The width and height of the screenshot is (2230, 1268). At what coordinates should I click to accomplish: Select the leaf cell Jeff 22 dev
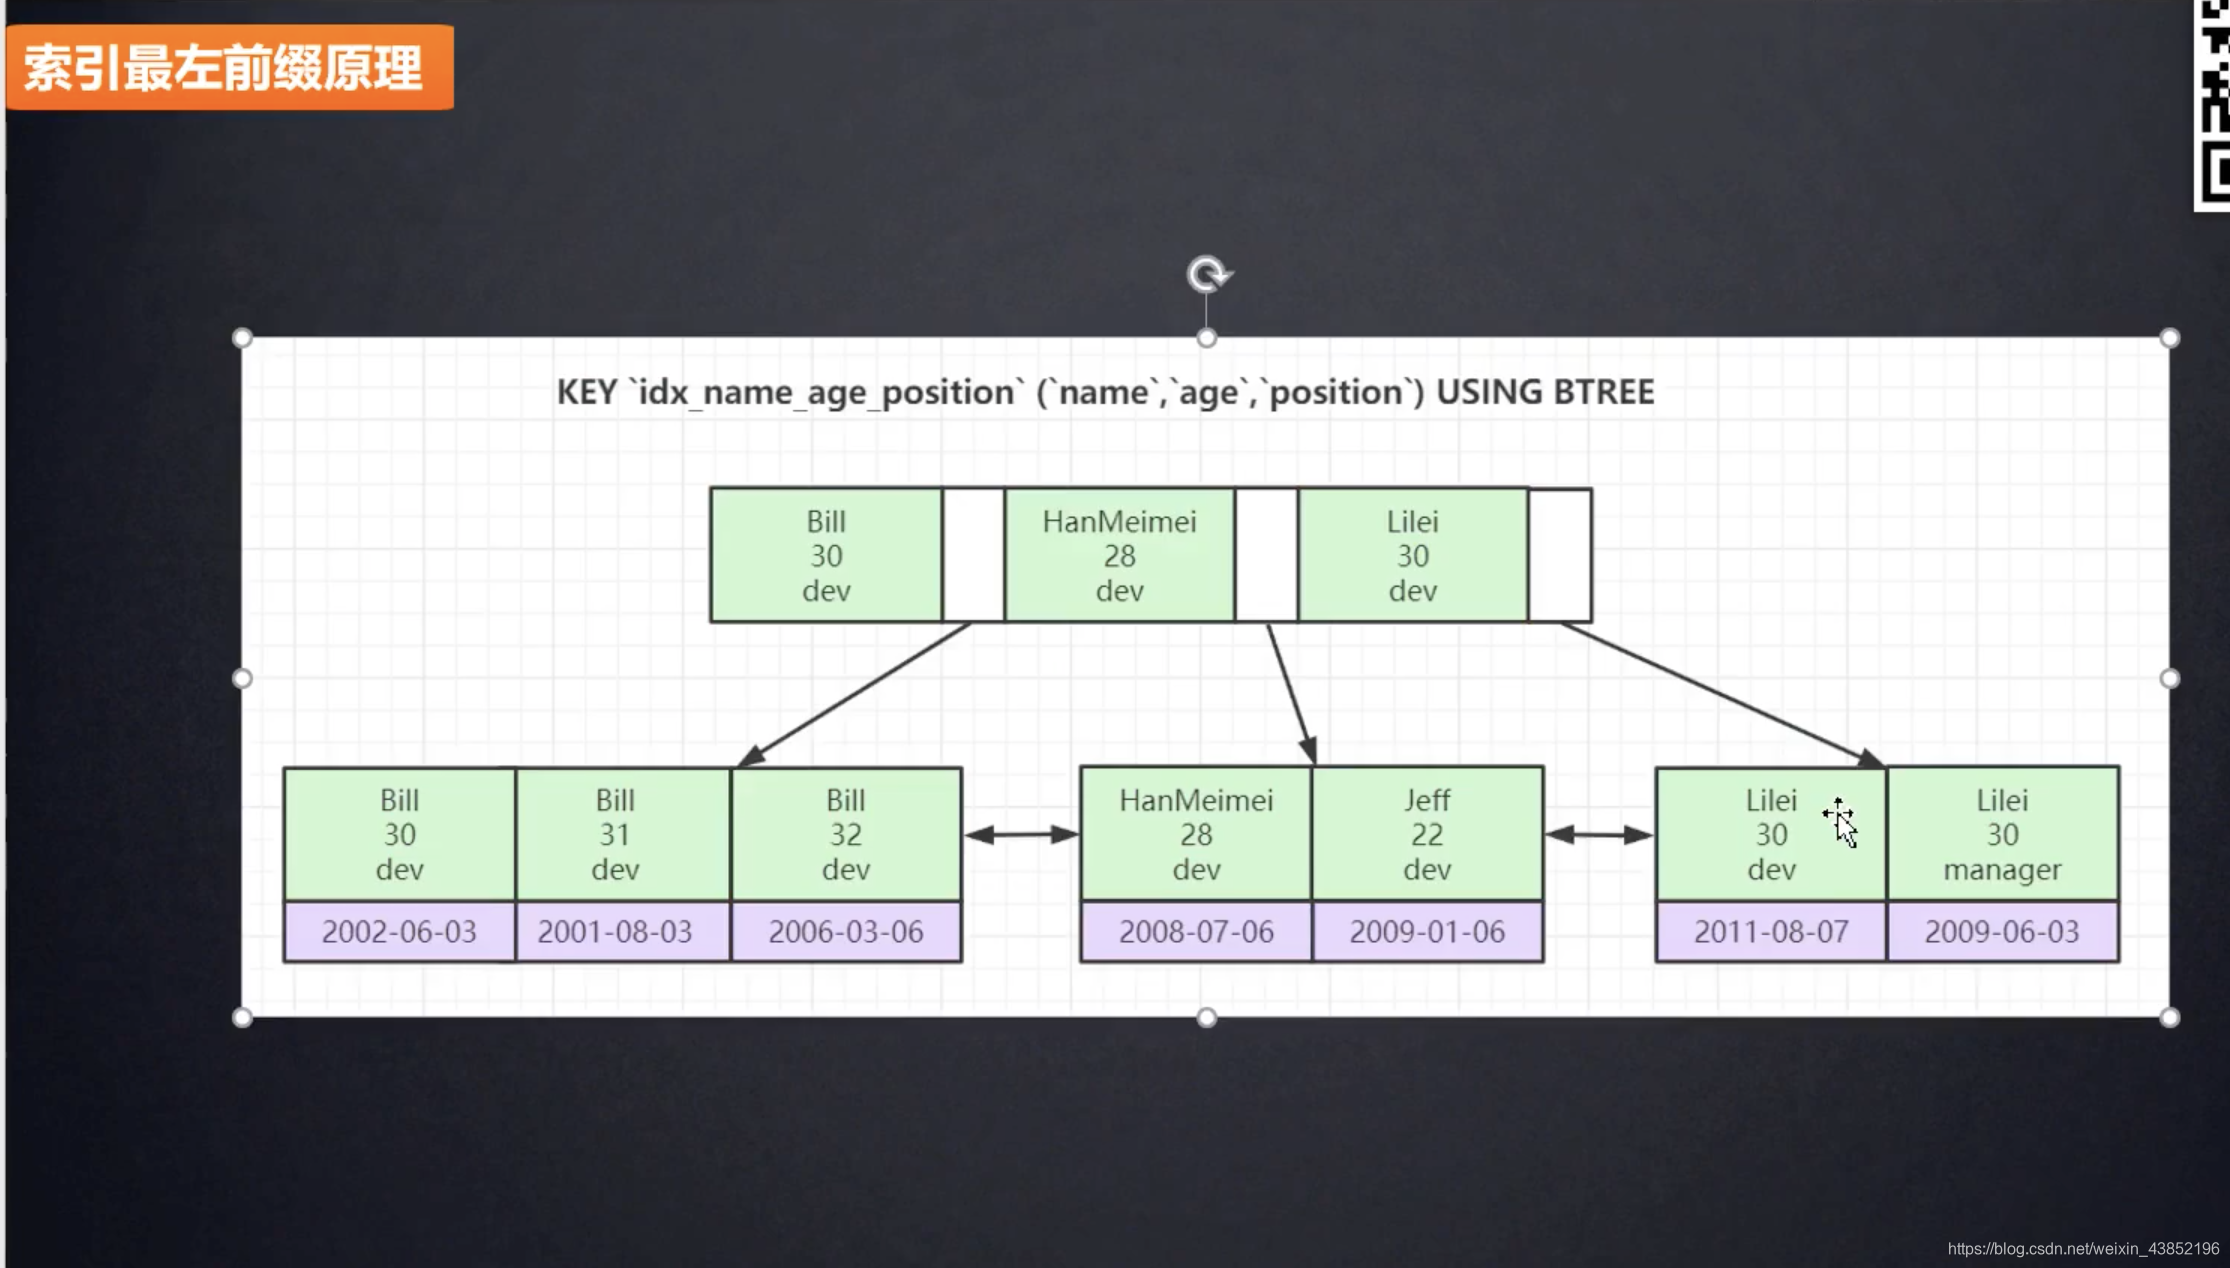pyautogui.click(x=1427, y=834)
